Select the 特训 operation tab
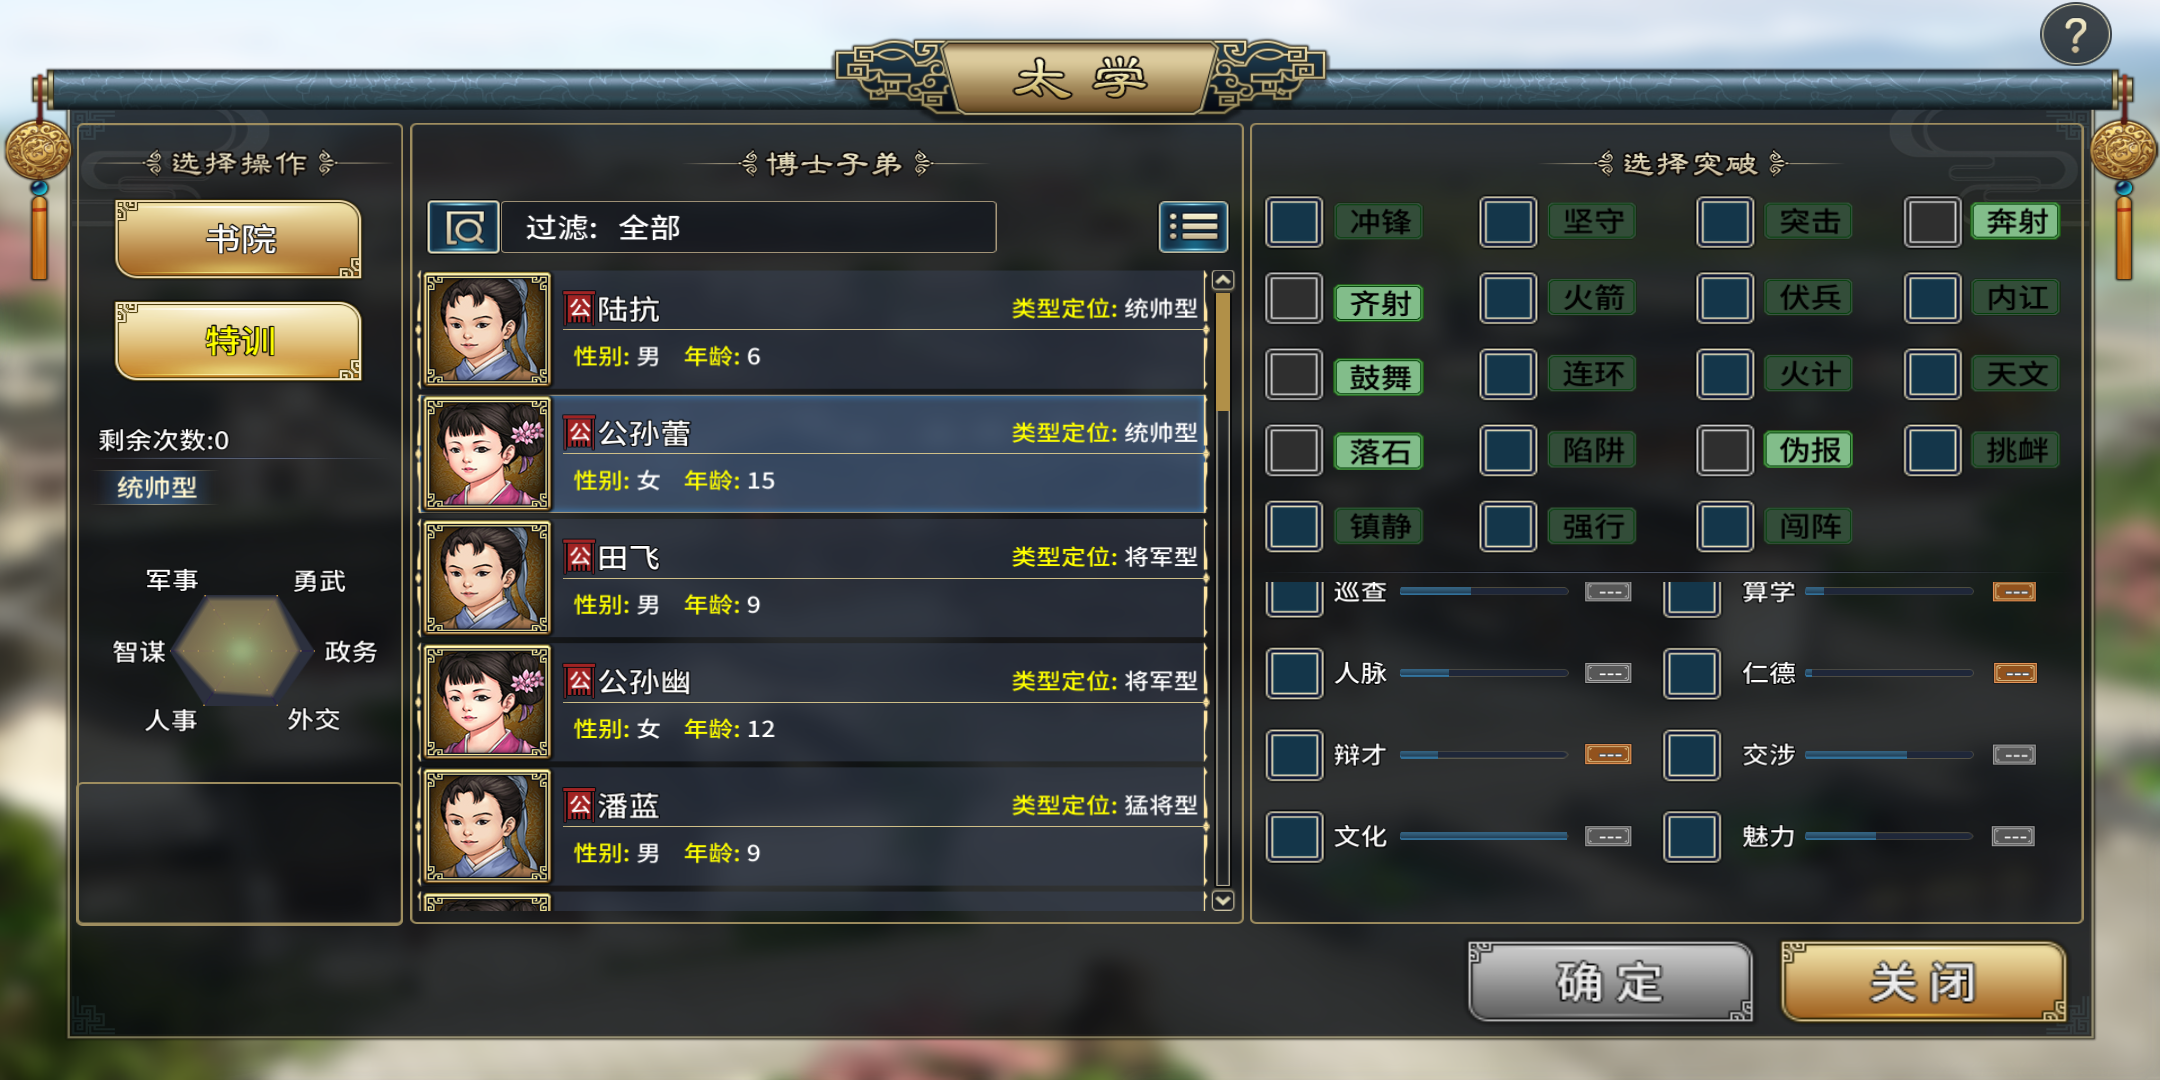Screen dimensions: 2160x1080 [x=239, y=341]
